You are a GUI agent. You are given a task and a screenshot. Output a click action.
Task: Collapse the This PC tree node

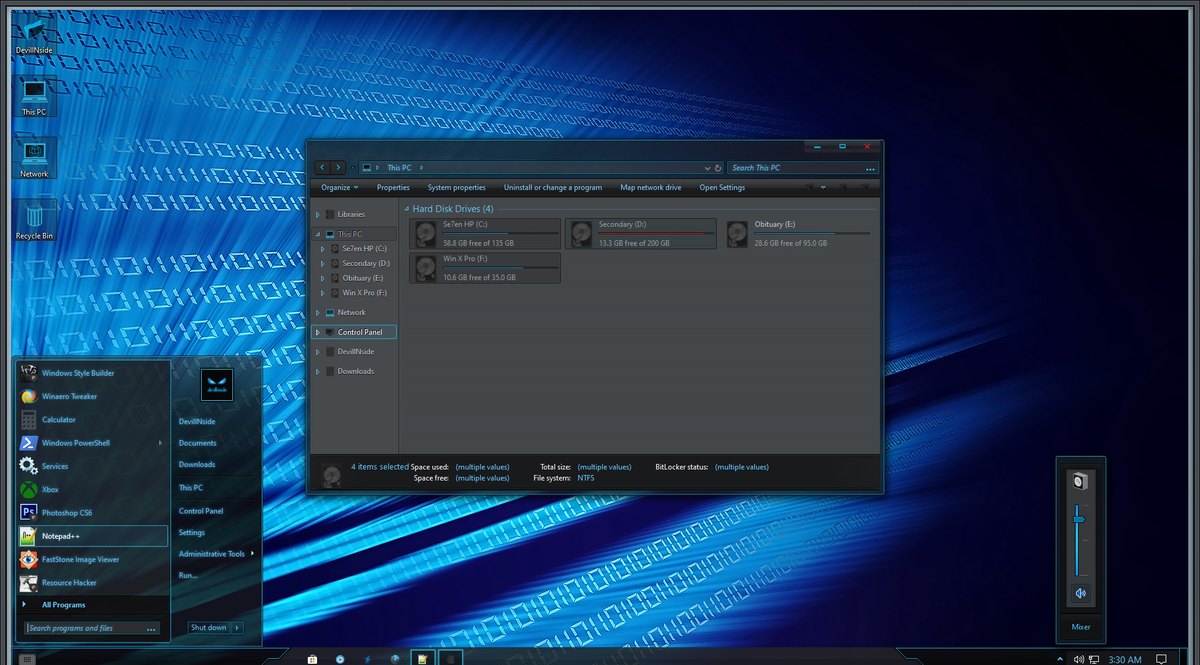[318, 234]
